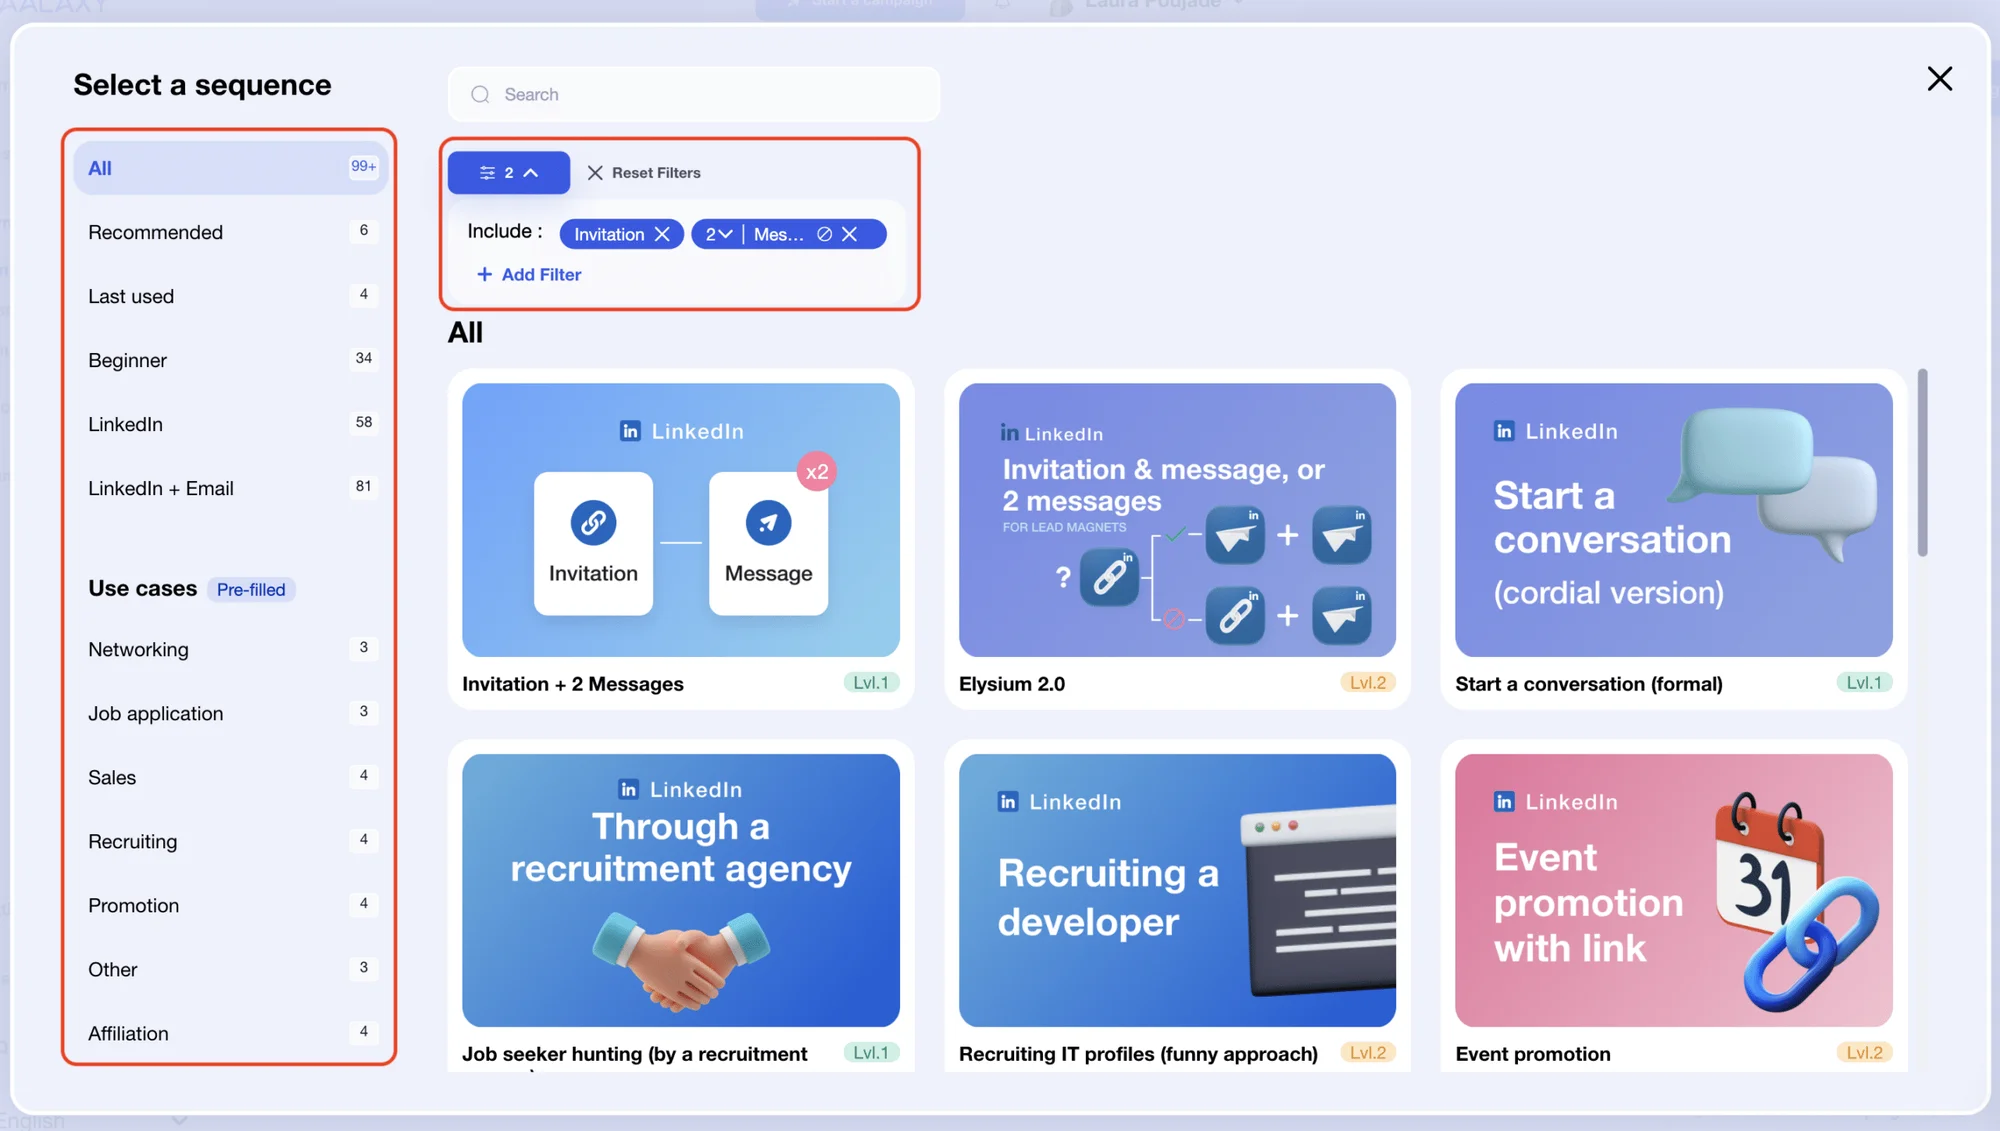Viewport: 2000px width, 1131px height.
Task: Open the Sales use case
Action: point(230,777)
